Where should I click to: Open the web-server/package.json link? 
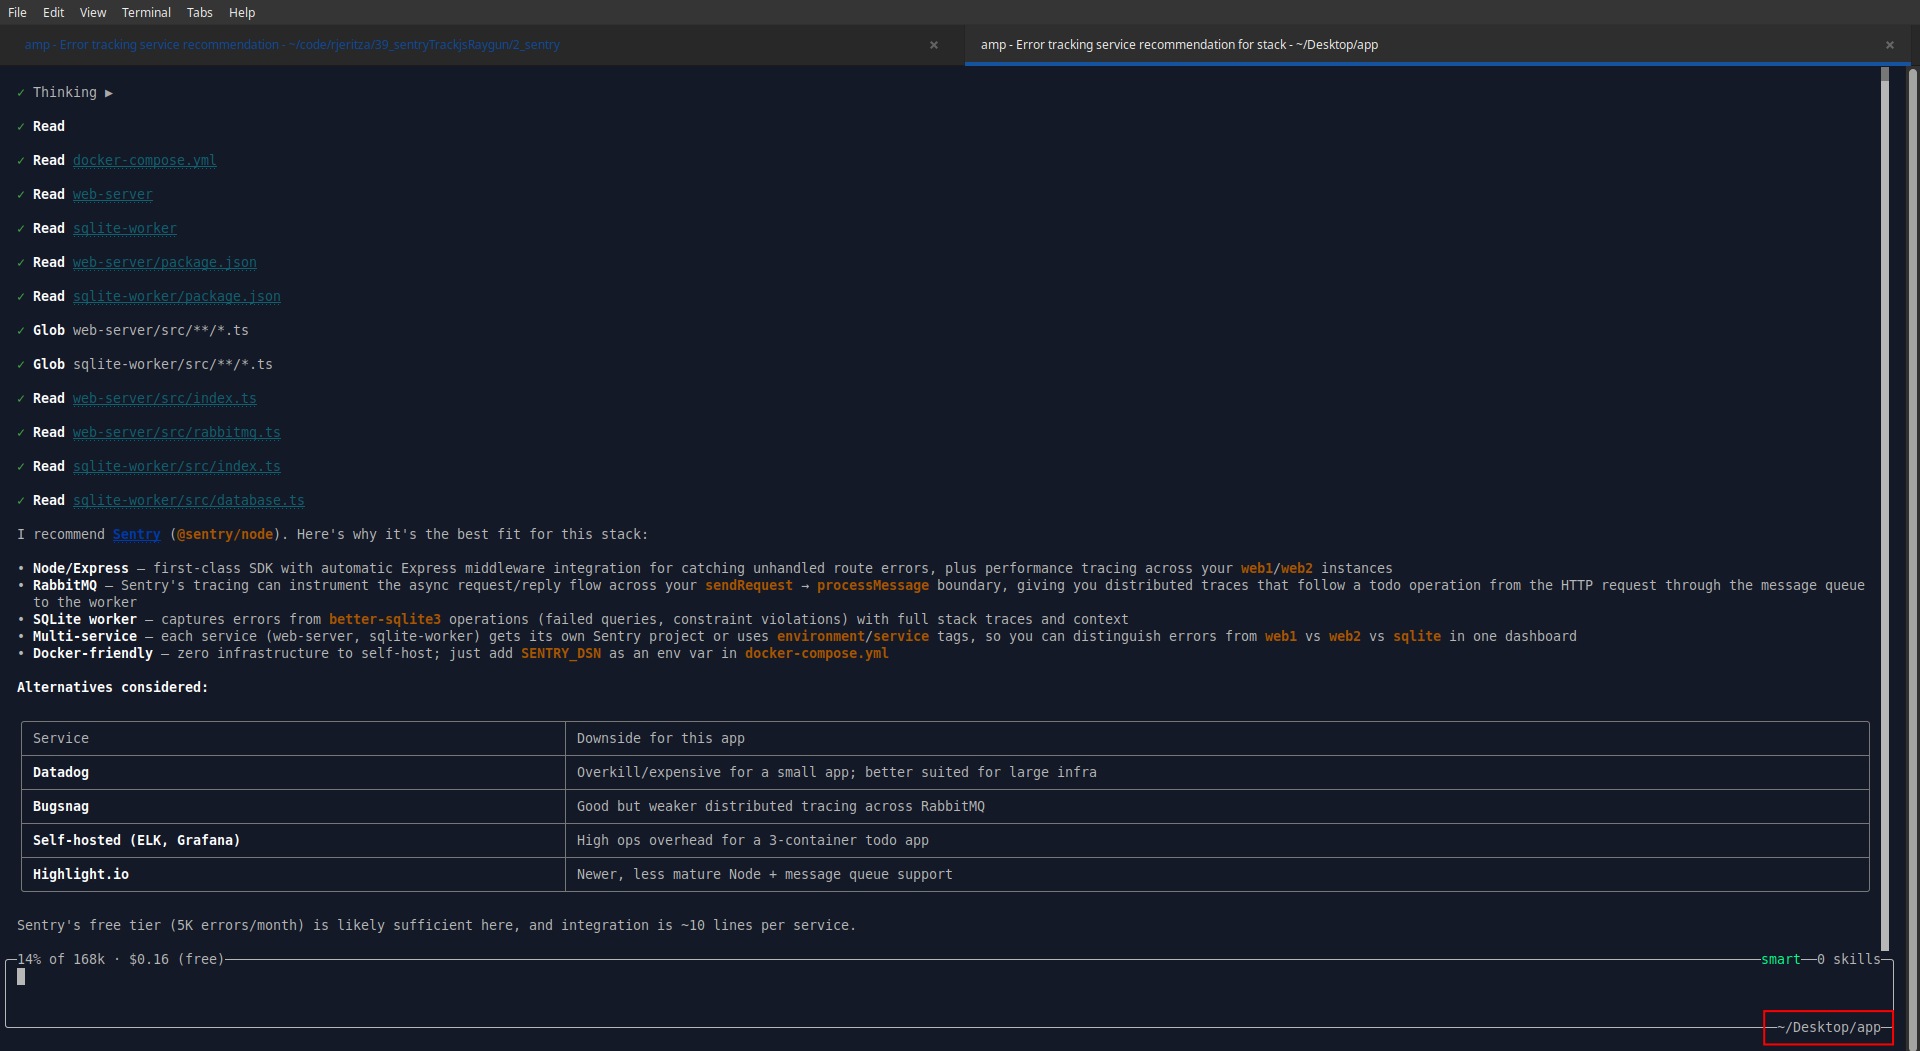164,262
